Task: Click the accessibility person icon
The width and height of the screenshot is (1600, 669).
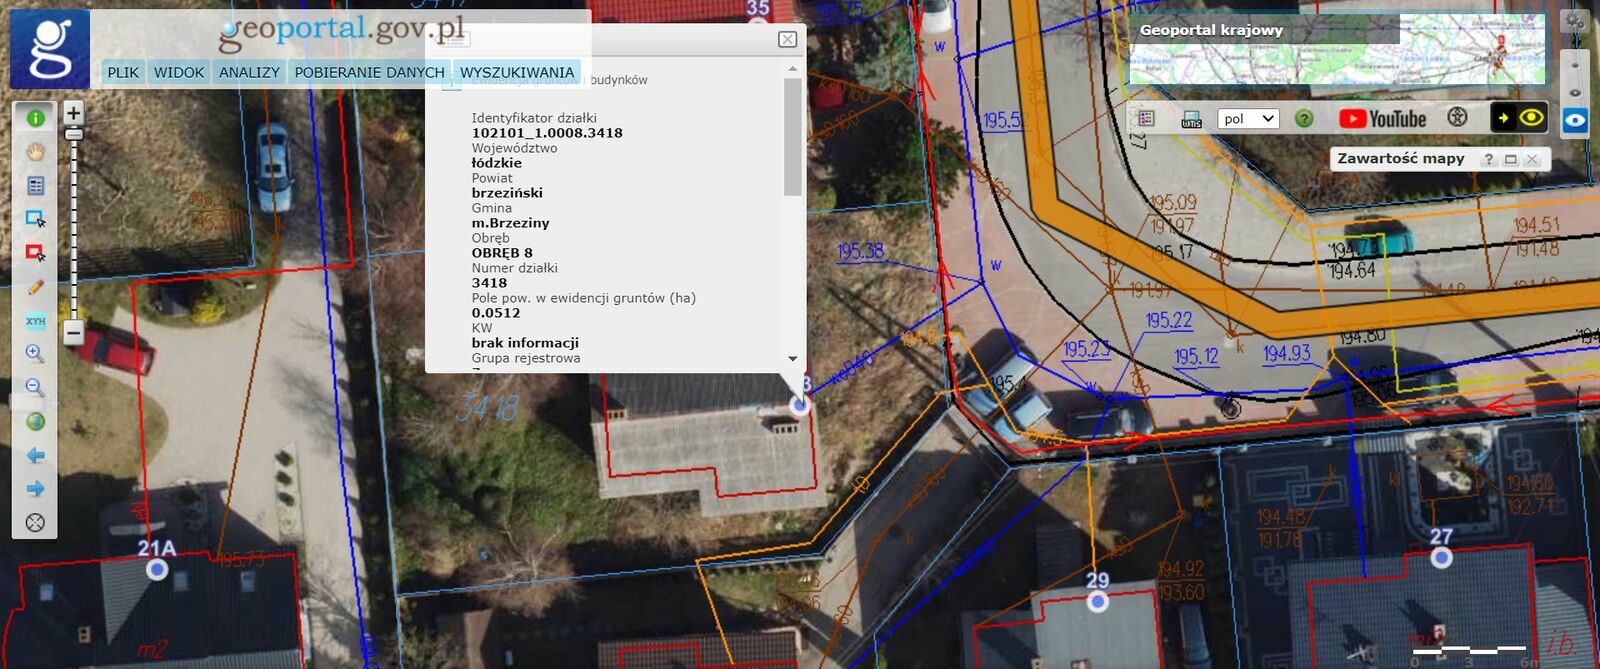Action: [1458, 117]
